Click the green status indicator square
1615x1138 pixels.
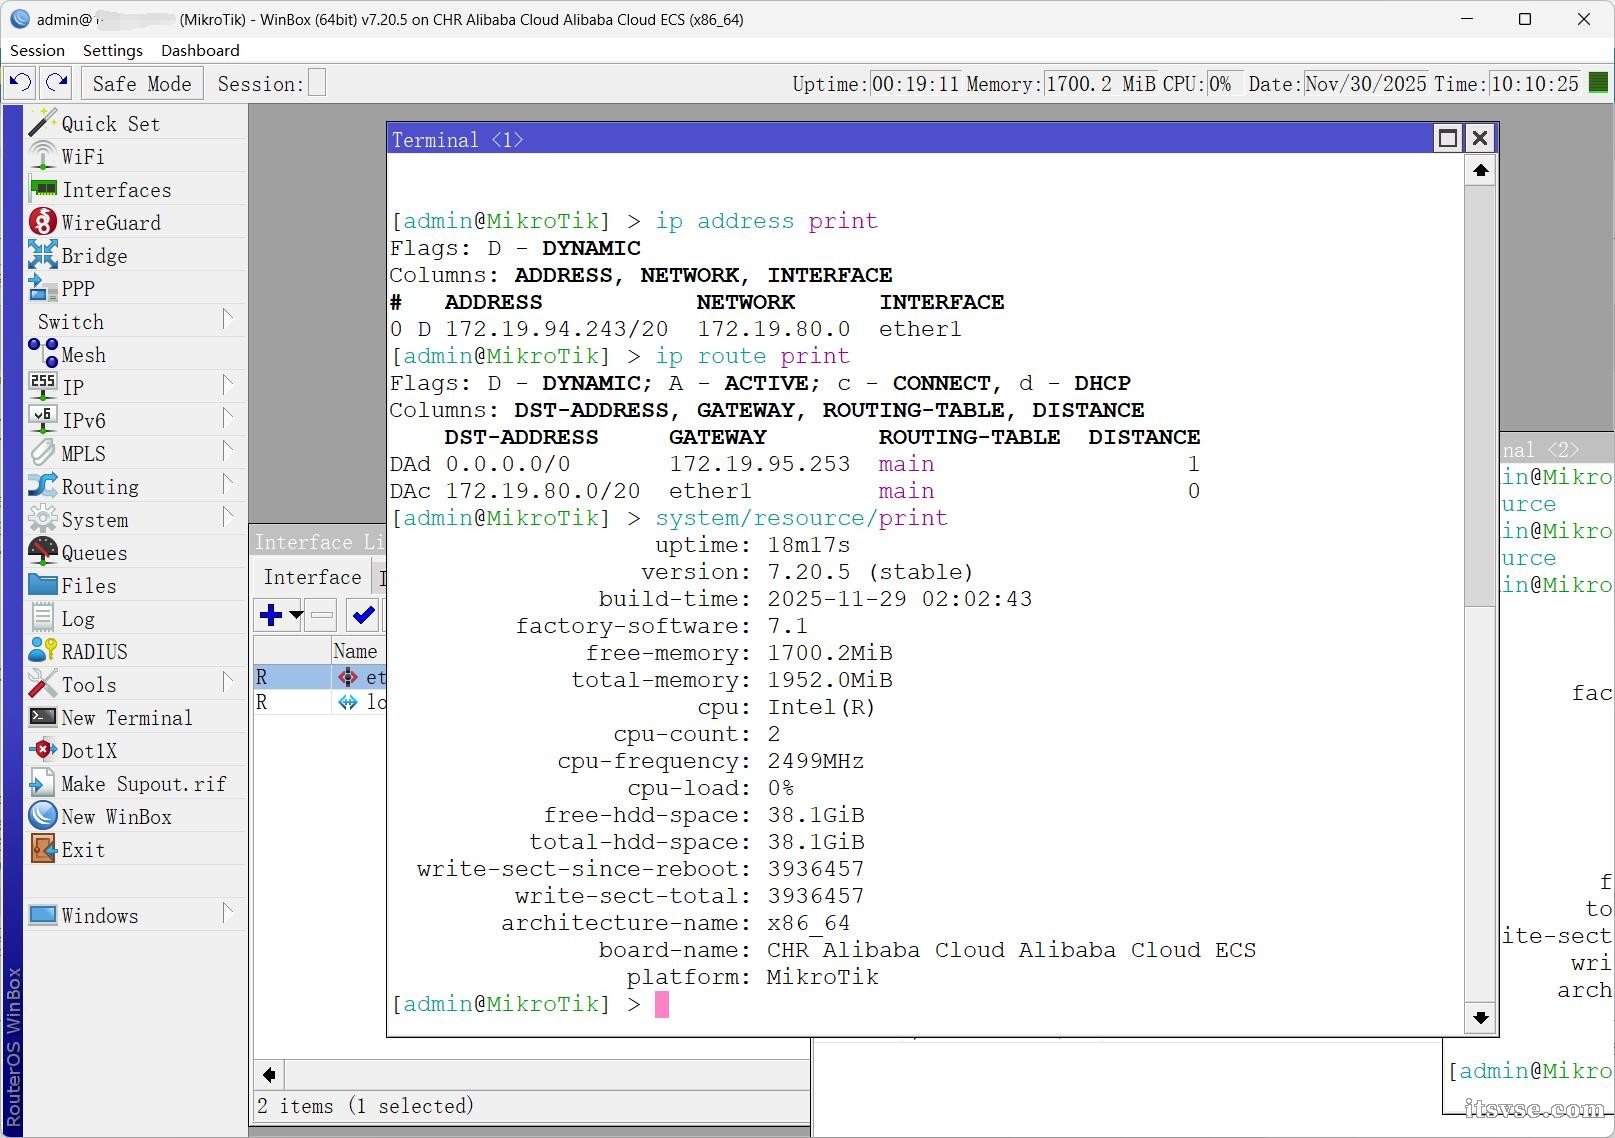1598,83
